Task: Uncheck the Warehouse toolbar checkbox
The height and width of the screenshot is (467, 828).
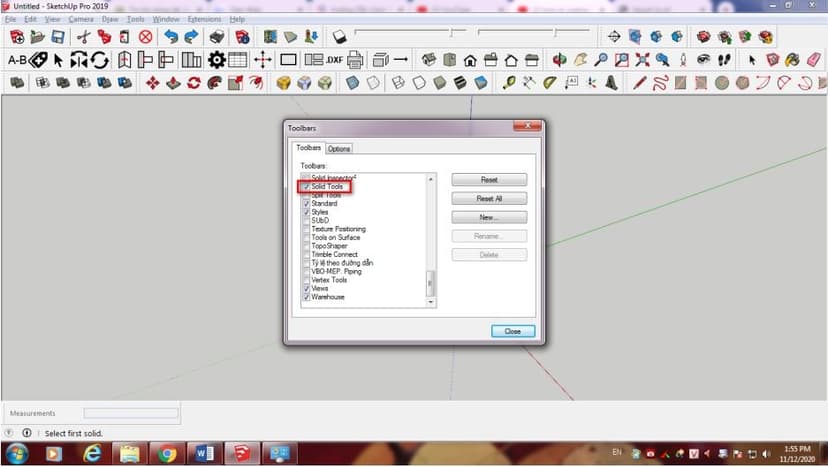Action: (x=306, y=297)
